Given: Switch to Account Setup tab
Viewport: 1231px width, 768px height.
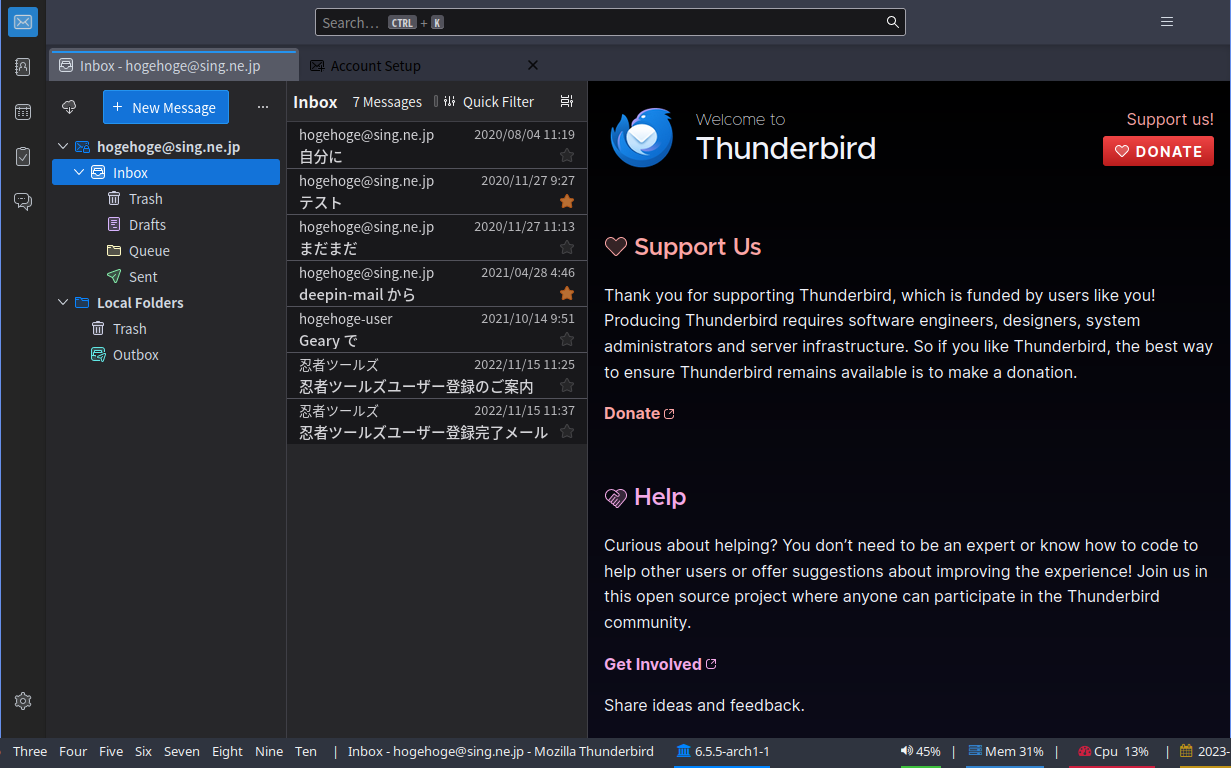Looking at the screenshot, I should click(425, 65).
